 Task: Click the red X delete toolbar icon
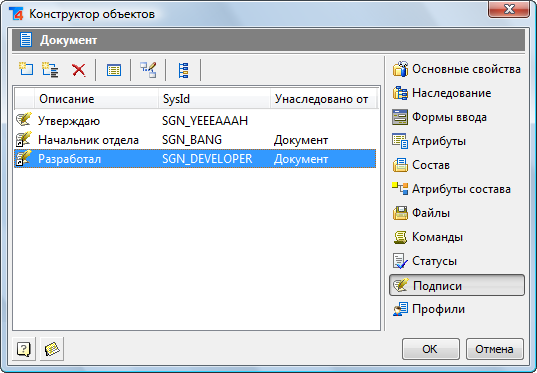79,70
